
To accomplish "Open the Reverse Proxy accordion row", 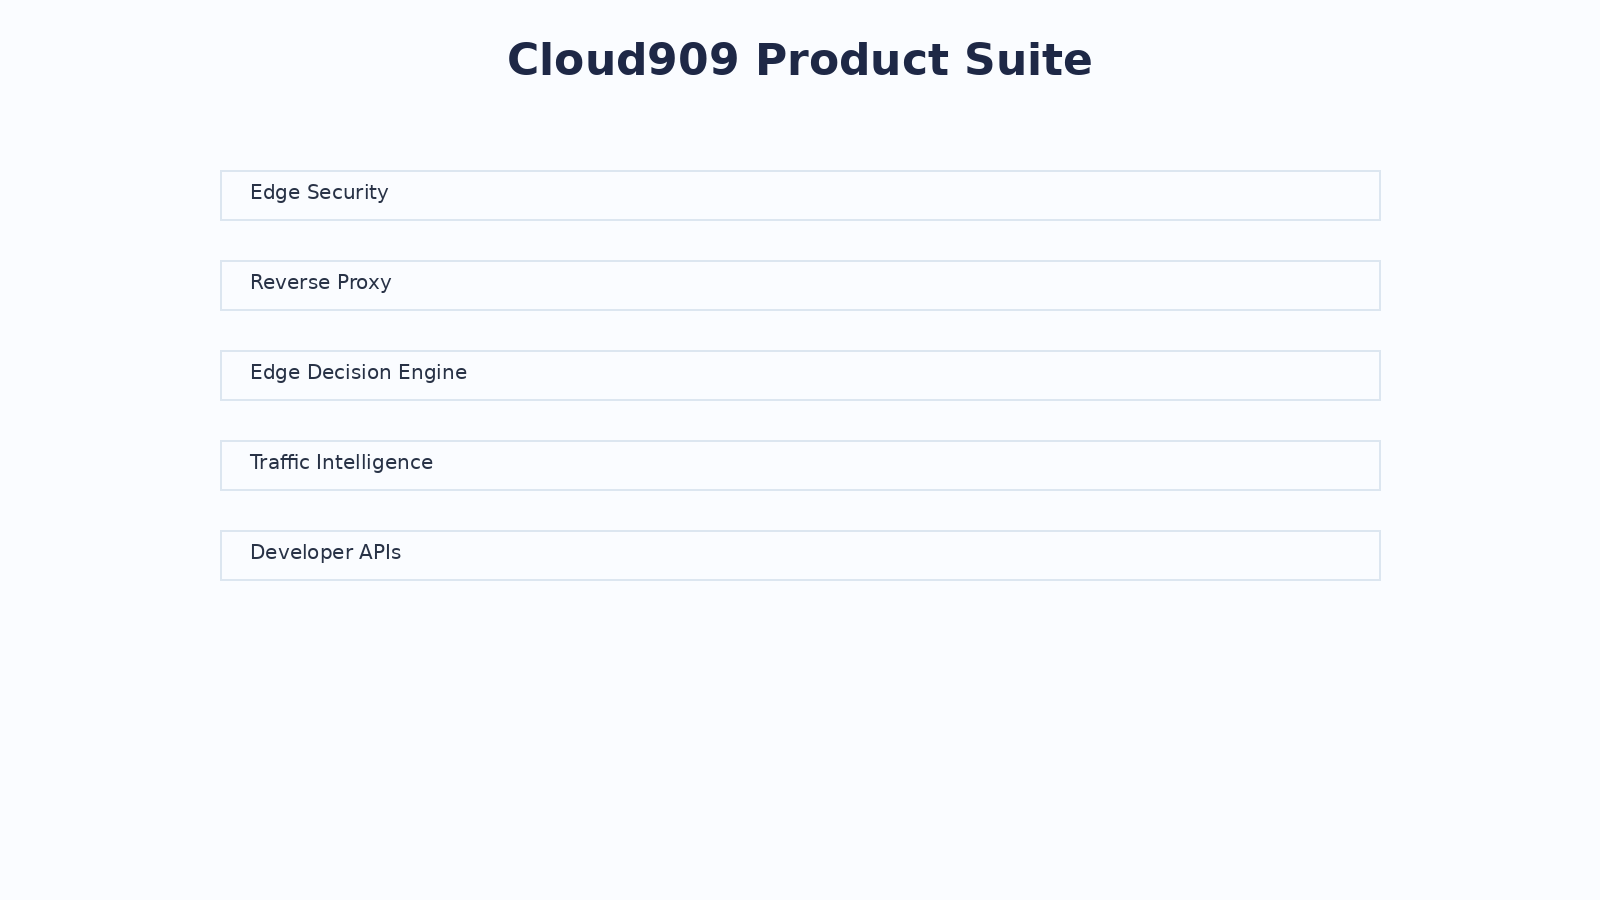I will pyautogui.click(x=800, y=285).
